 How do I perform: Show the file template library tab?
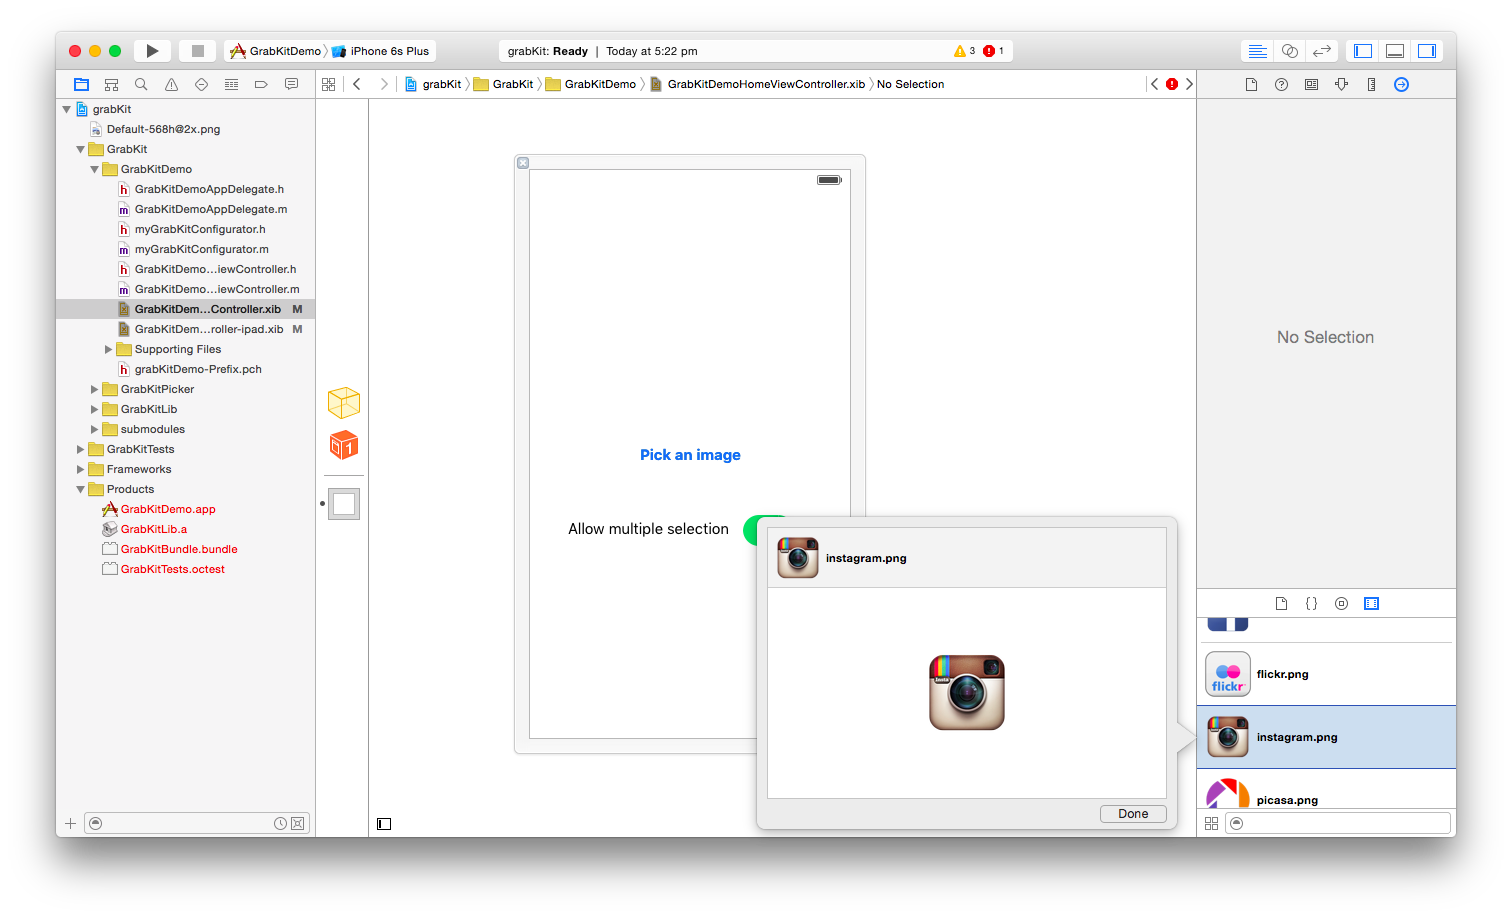coord(1281,604)
